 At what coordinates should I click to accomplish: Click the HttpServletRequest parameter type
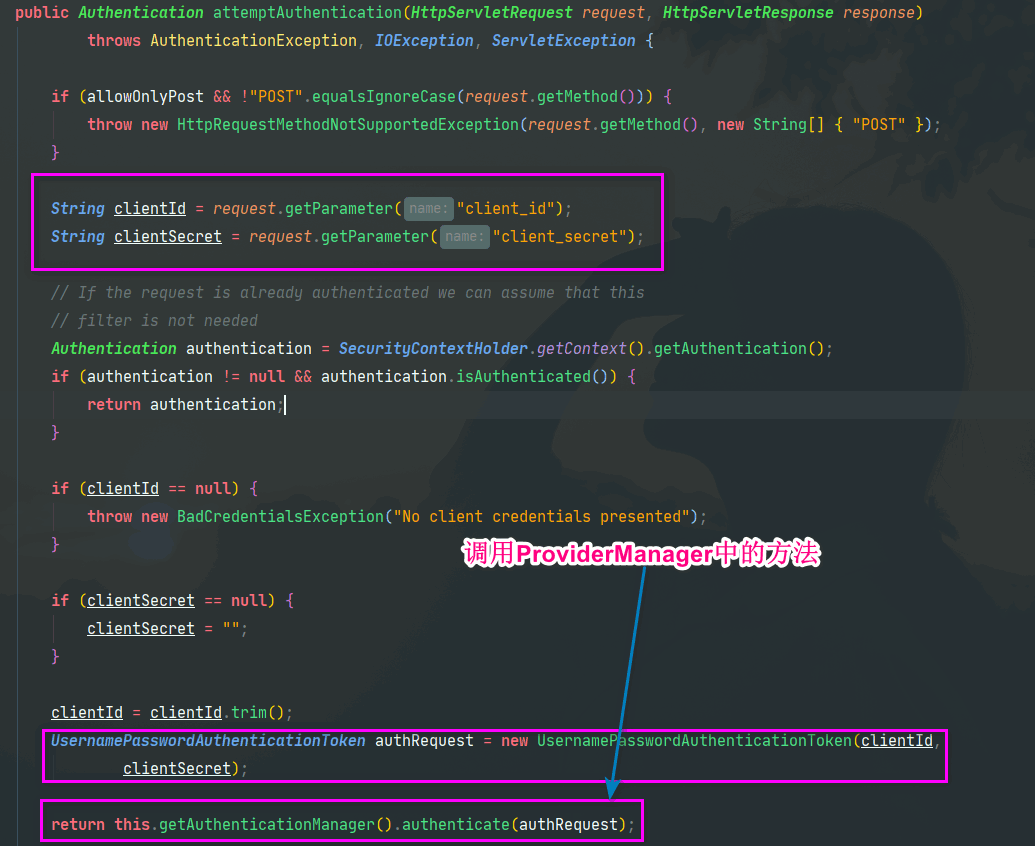[492, 13]
